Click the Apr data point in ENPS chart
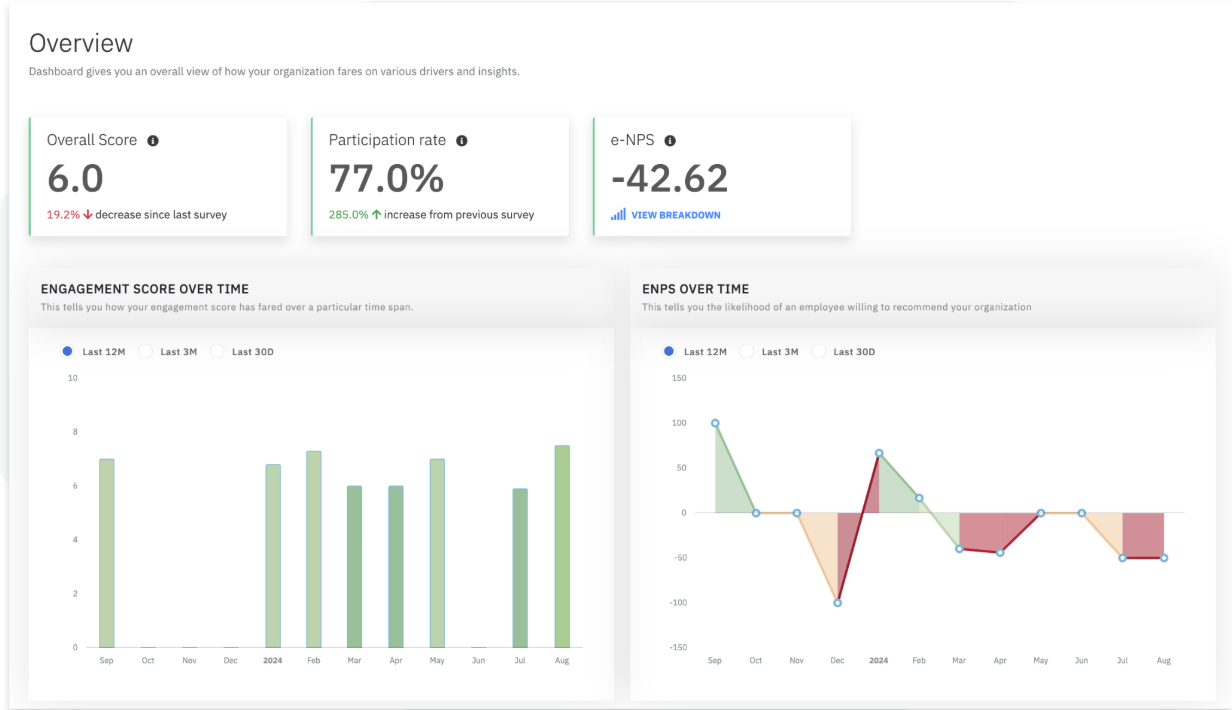The image size is (1232, 710). coord(1000,552)
